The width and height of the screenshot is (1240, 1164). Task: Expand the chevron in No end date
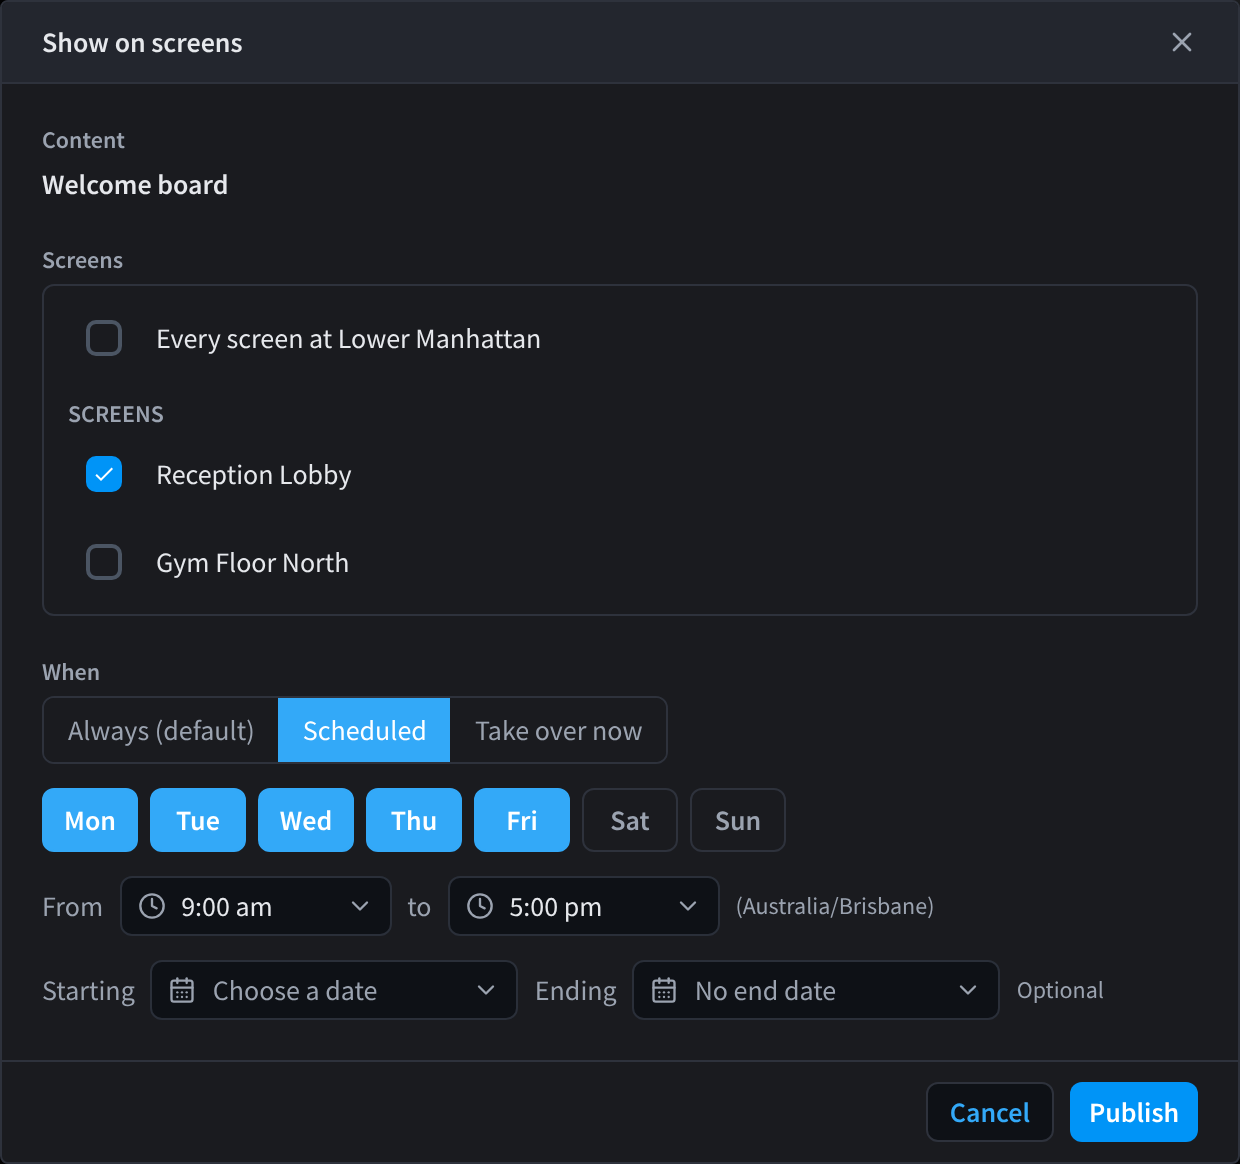pyautogui.click(x=968, y=990)
